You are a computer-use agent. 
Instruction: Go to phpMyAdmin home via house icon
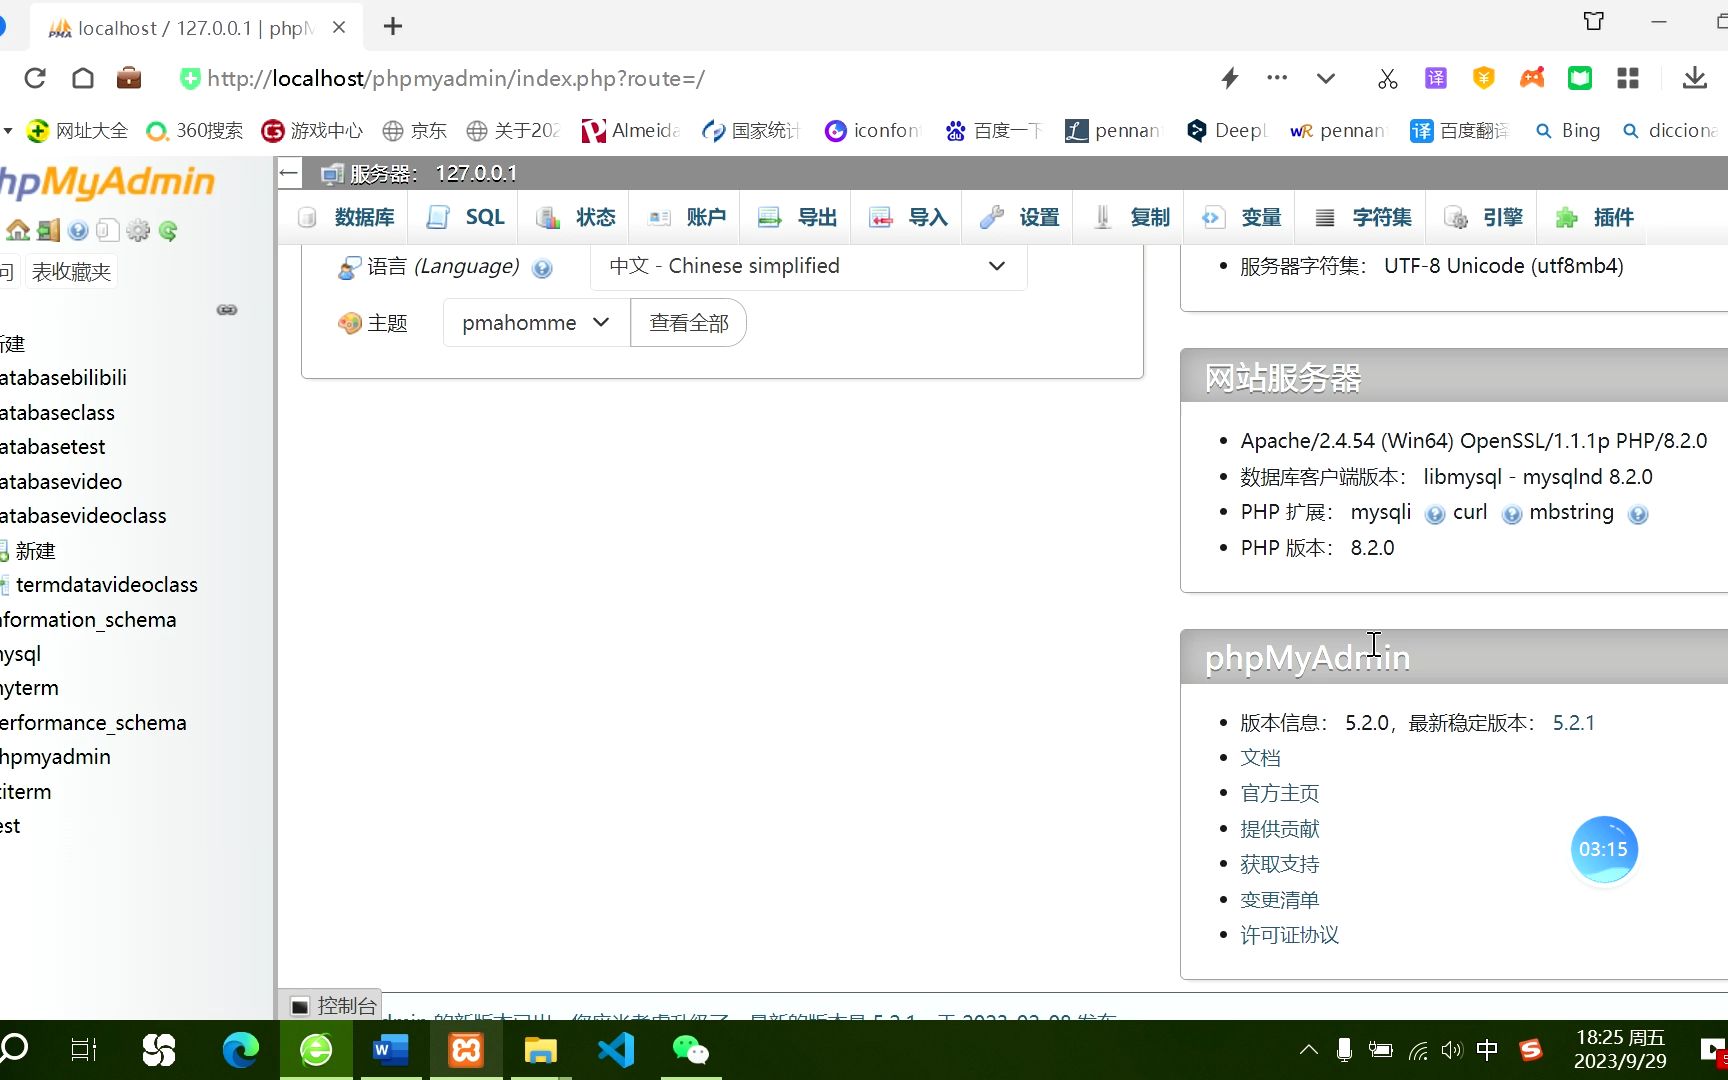pos(18,231)
